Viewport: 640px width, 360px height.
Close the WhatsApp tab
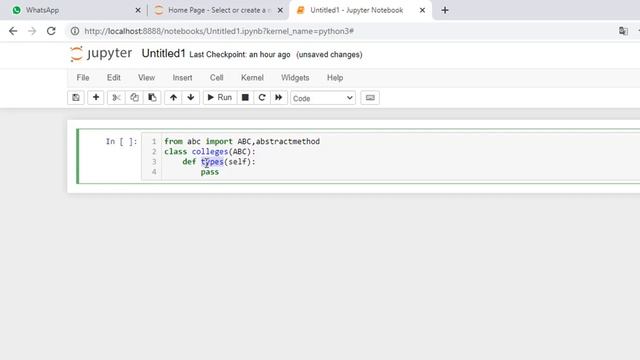tap(138, 10)
